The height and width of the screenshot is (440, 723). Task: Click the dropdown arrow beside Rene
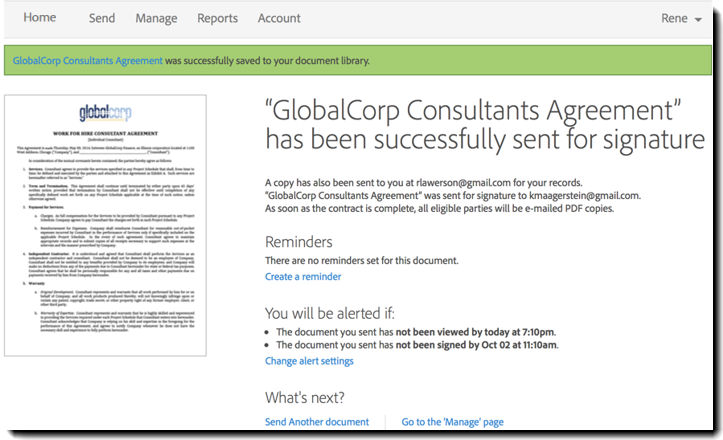point(698,19)
